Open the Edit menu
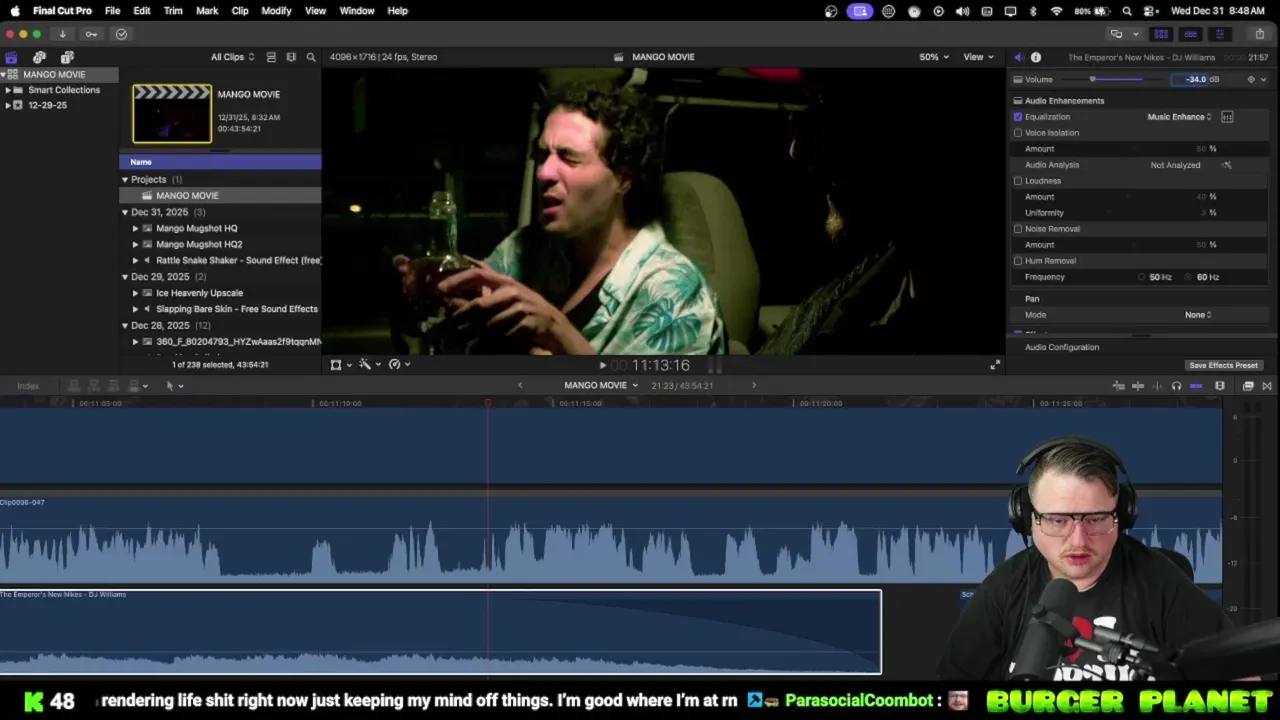 click(142, 11)
